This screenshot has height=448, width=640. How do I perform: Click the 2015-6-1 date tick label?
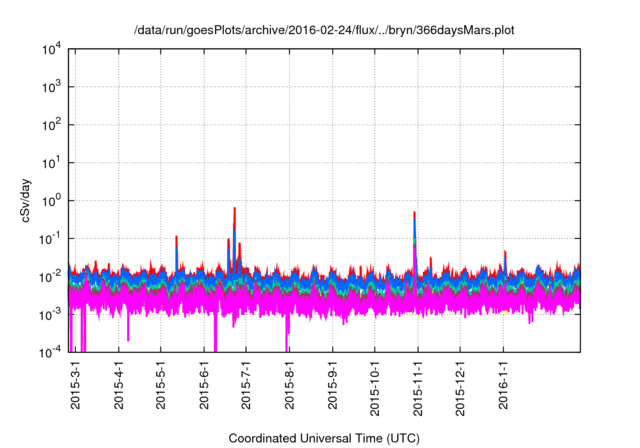tap(204, 385)
